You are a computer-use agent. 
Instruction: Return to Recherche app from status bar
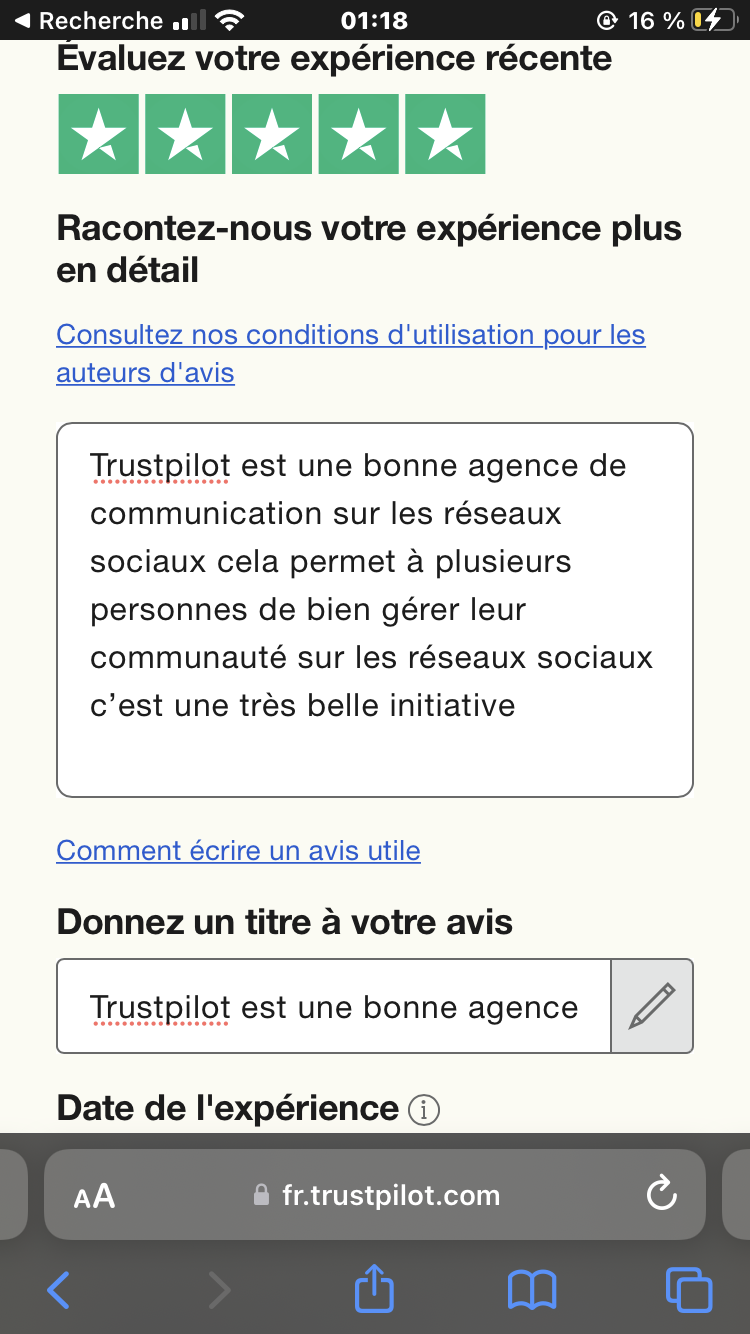88,20
